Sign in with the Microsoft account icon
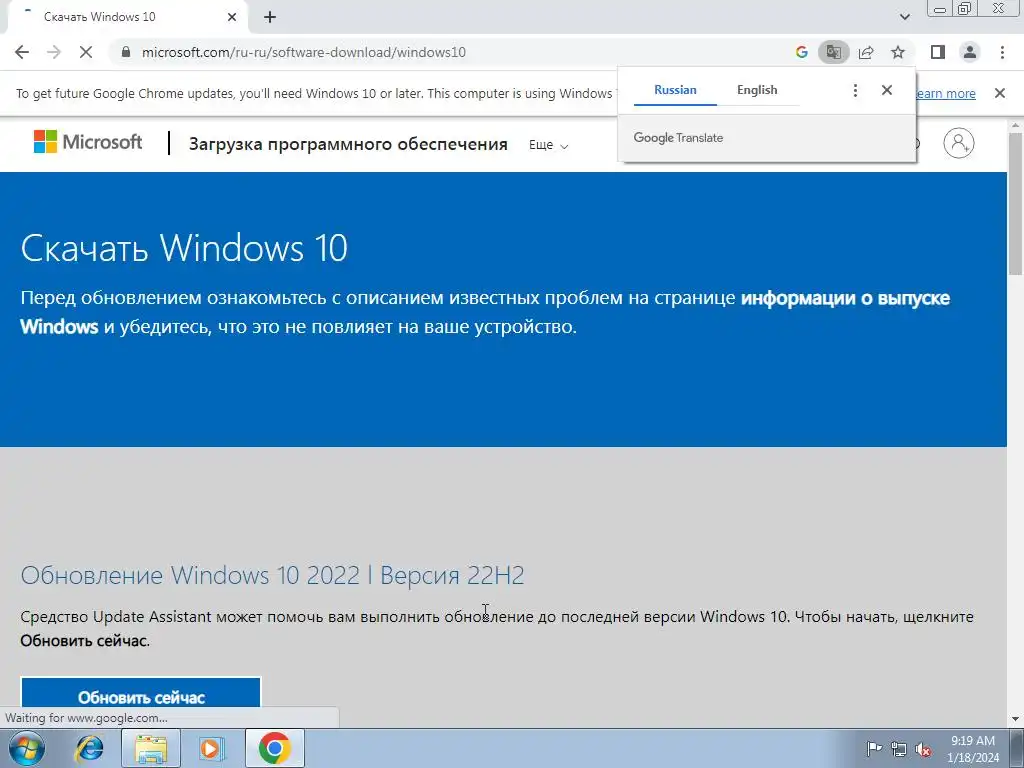The width and height of the screenshot is (1024, 768). tap(959, 142)
